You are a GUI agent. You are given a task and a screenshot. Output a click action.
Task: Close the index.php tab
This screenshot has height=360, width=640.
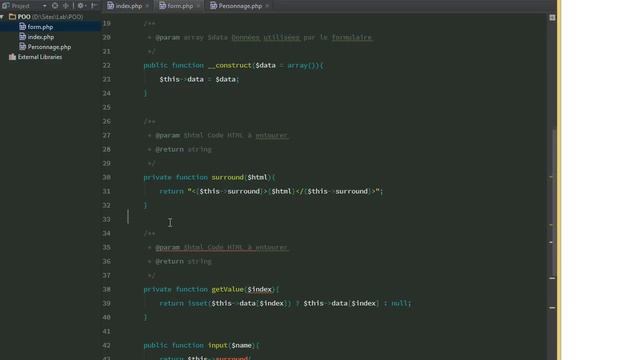tap(147, 6)
